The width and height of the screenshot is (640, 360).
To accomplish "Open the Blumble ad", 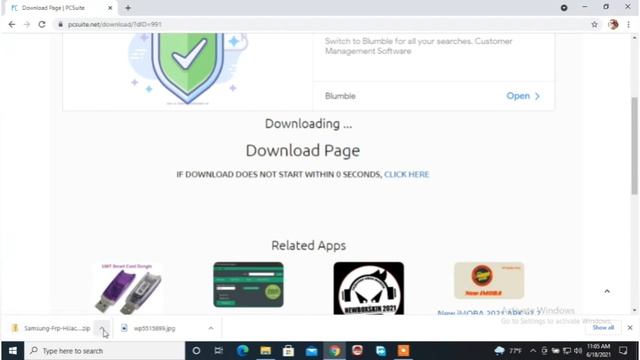I will 523,96.
